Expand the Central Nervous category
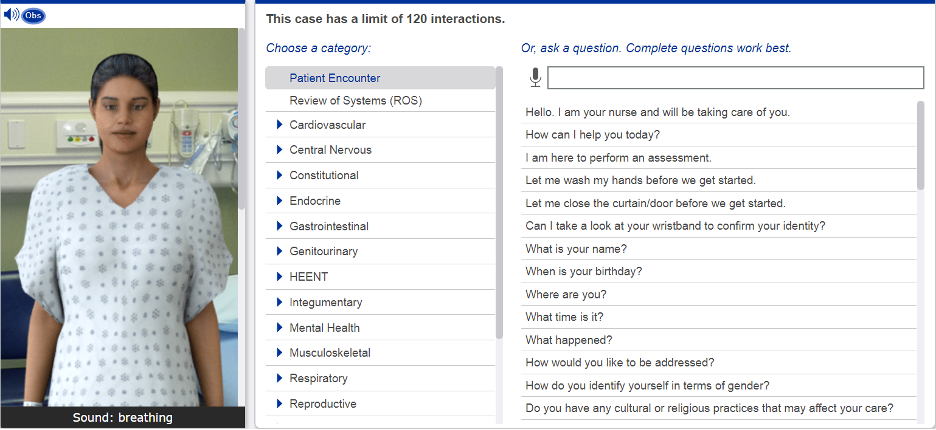Screen dimensions: 936x430 click(280, 150)
